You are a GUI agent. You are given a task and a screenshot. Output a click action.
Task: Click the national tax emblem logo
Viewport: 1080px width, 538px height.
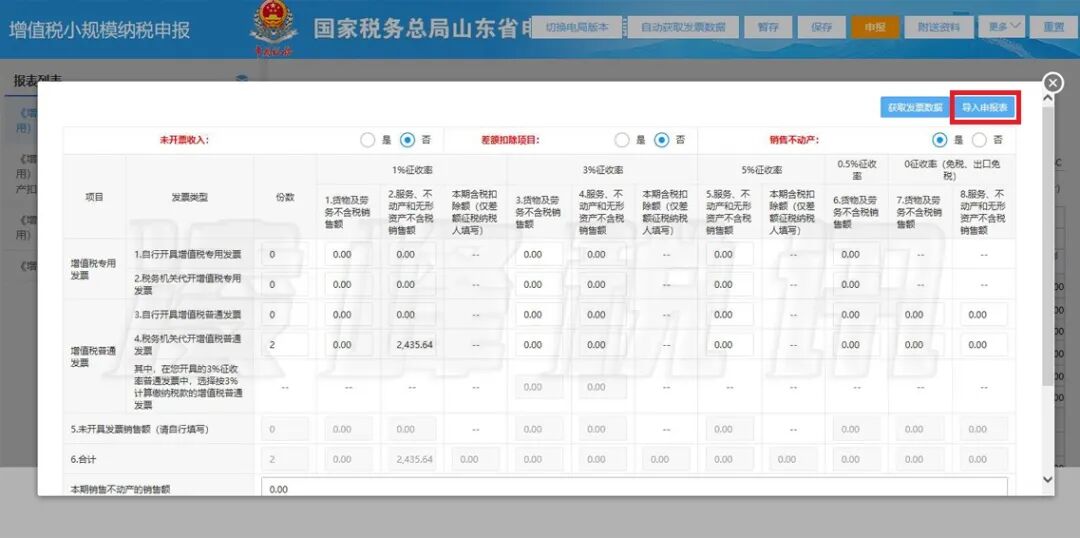[274, 27]
